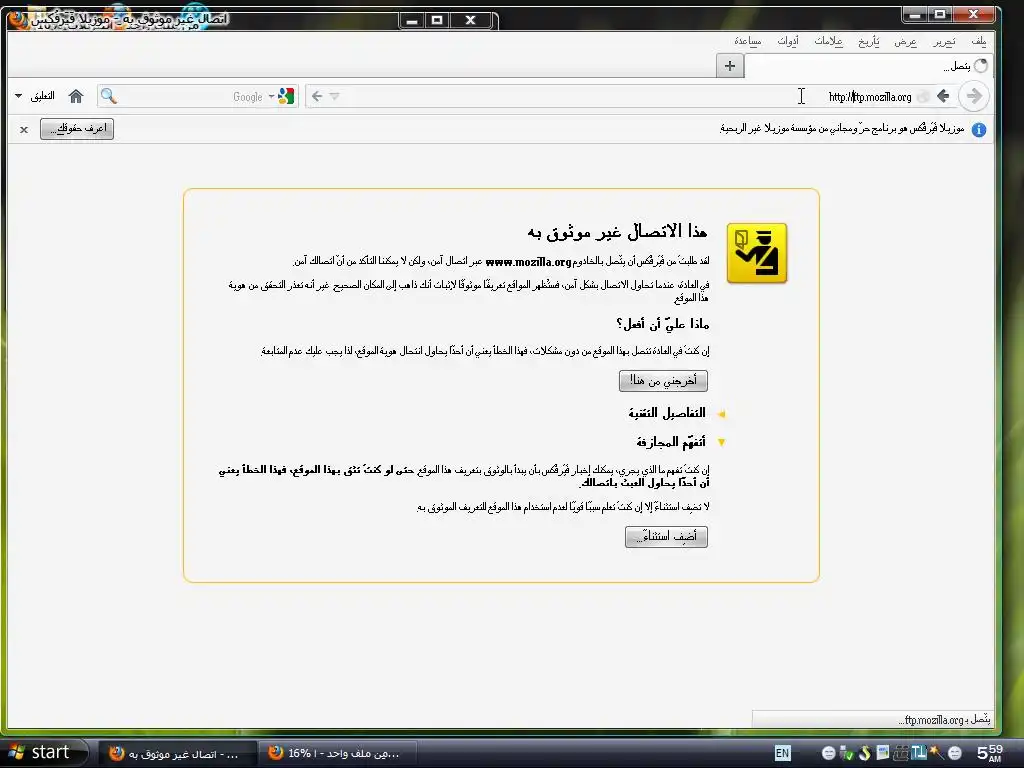
Task: Open a new tab with plus button
Action: 729,65
